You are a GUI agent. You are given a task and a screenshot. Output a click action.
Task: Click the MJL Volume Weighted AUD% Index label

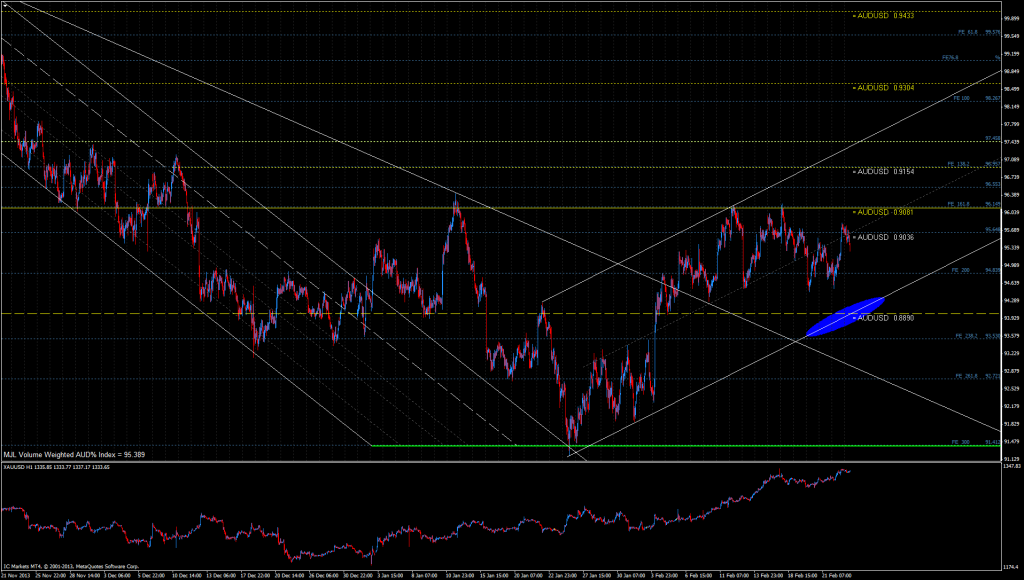[x=74, y=455]
